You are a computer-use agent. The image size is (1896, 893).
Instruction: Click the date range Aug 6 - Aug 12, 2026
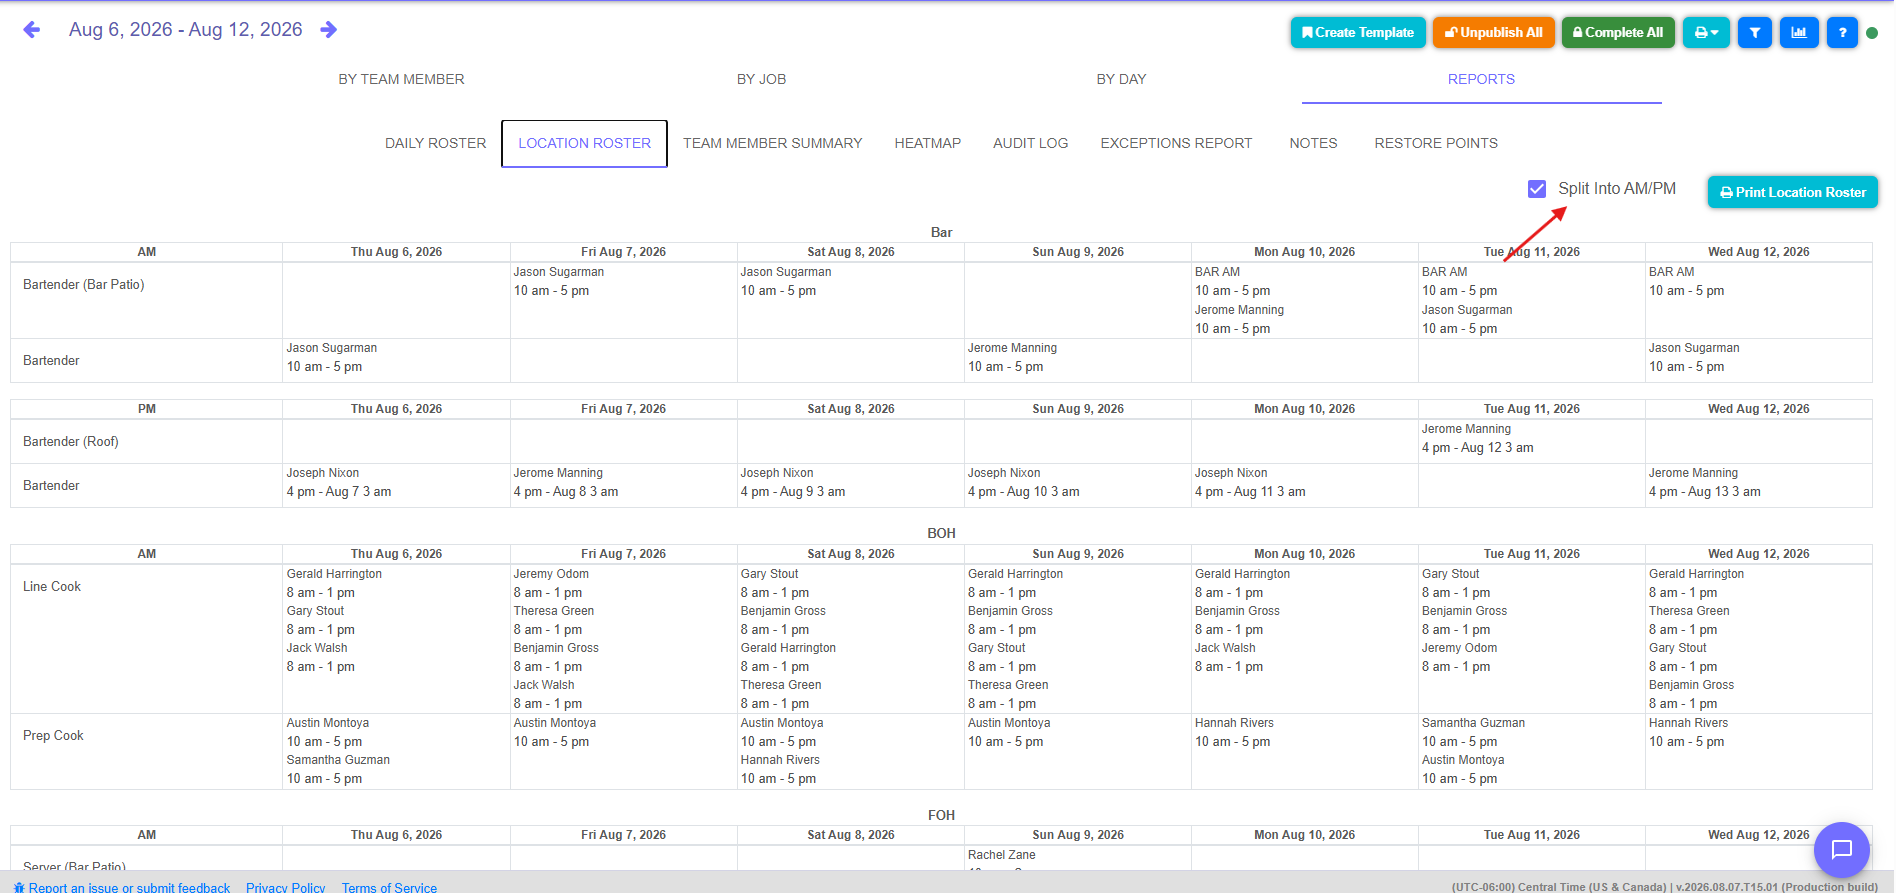pos(186,30)
